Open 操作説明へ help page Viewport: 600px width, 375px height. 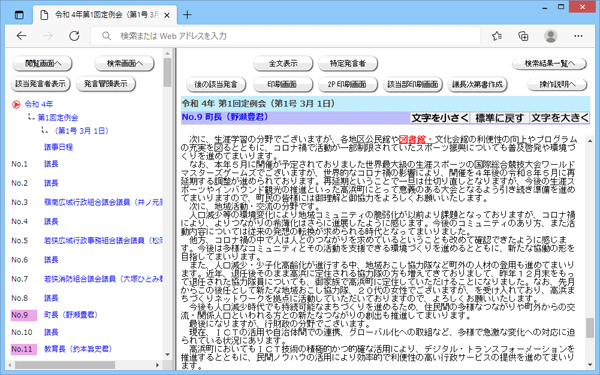pos(557,84)
